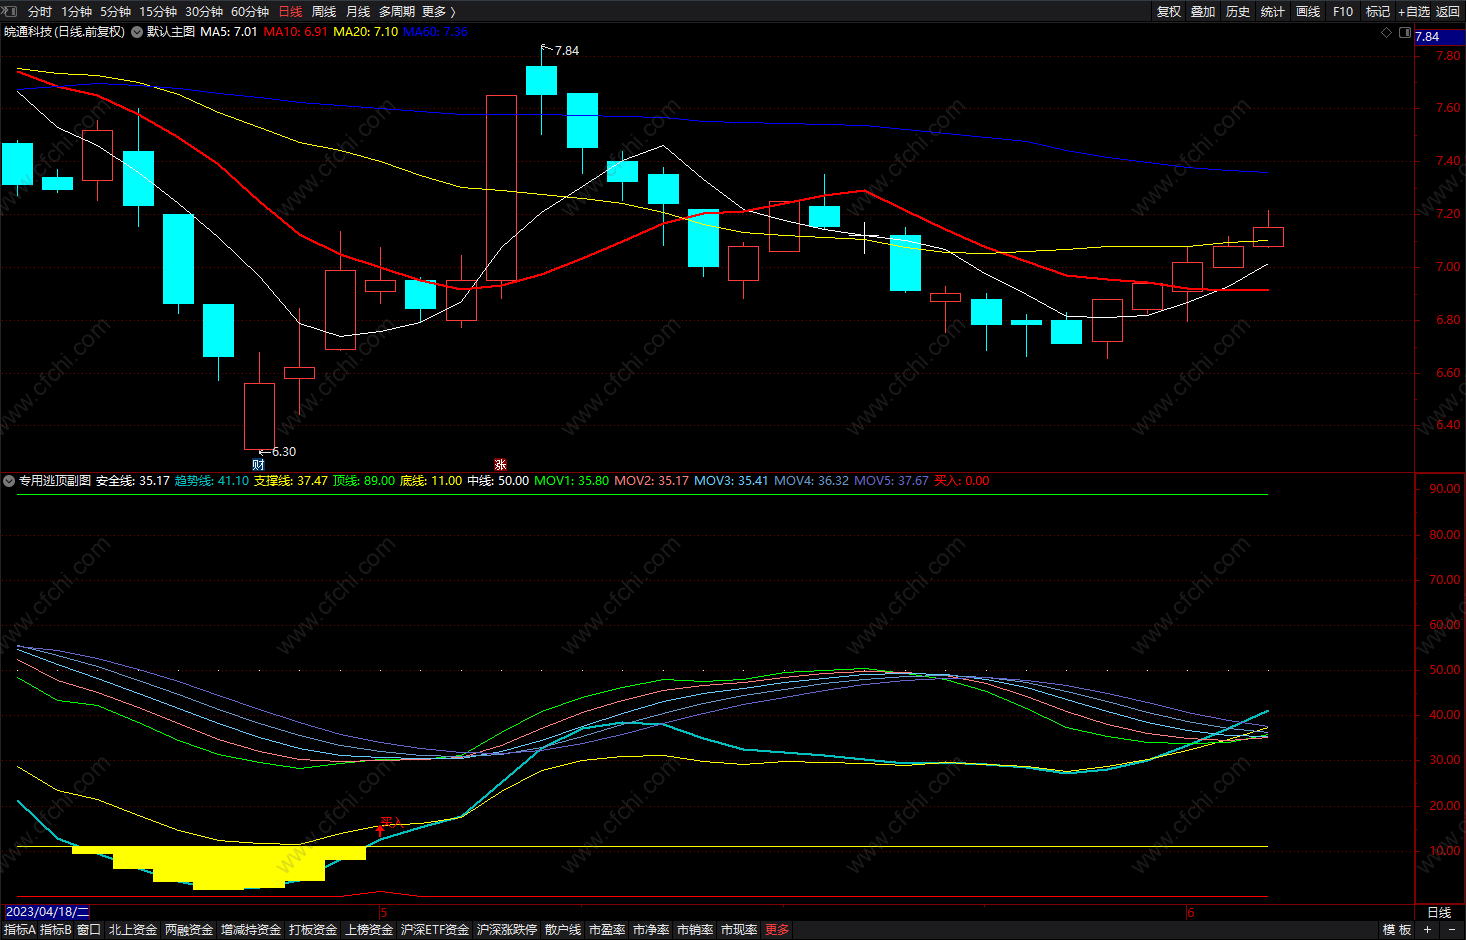The width and height of the screenshot is (1466, 940).
Task: Select the 30分钟 period
Action: [204, 12]
